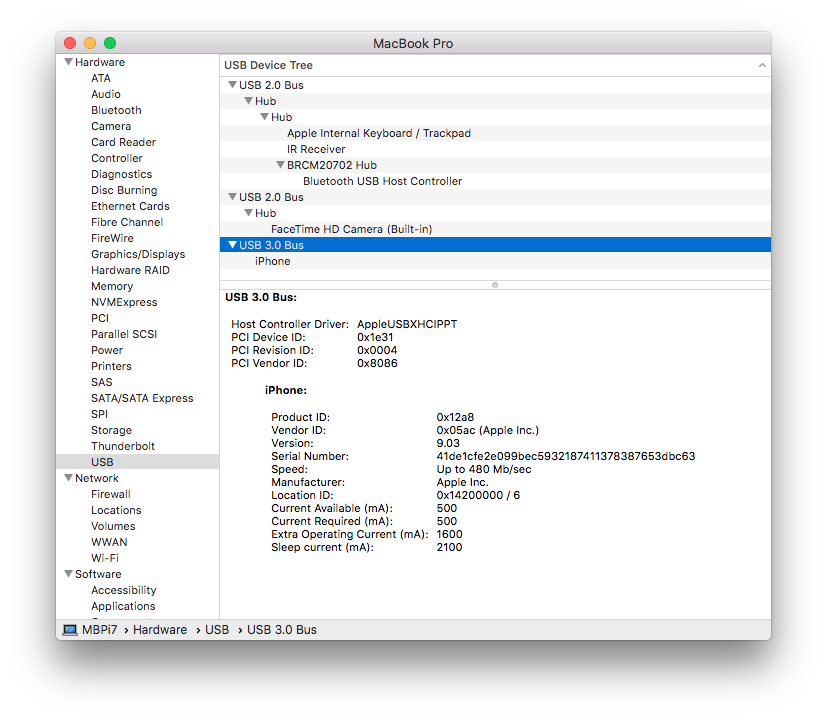Viewport: 827px width, 720px height.
Task: Select Apple Internal Keyboard / Trackpad row
Action: pyautogui.click(x=495, y=133)
